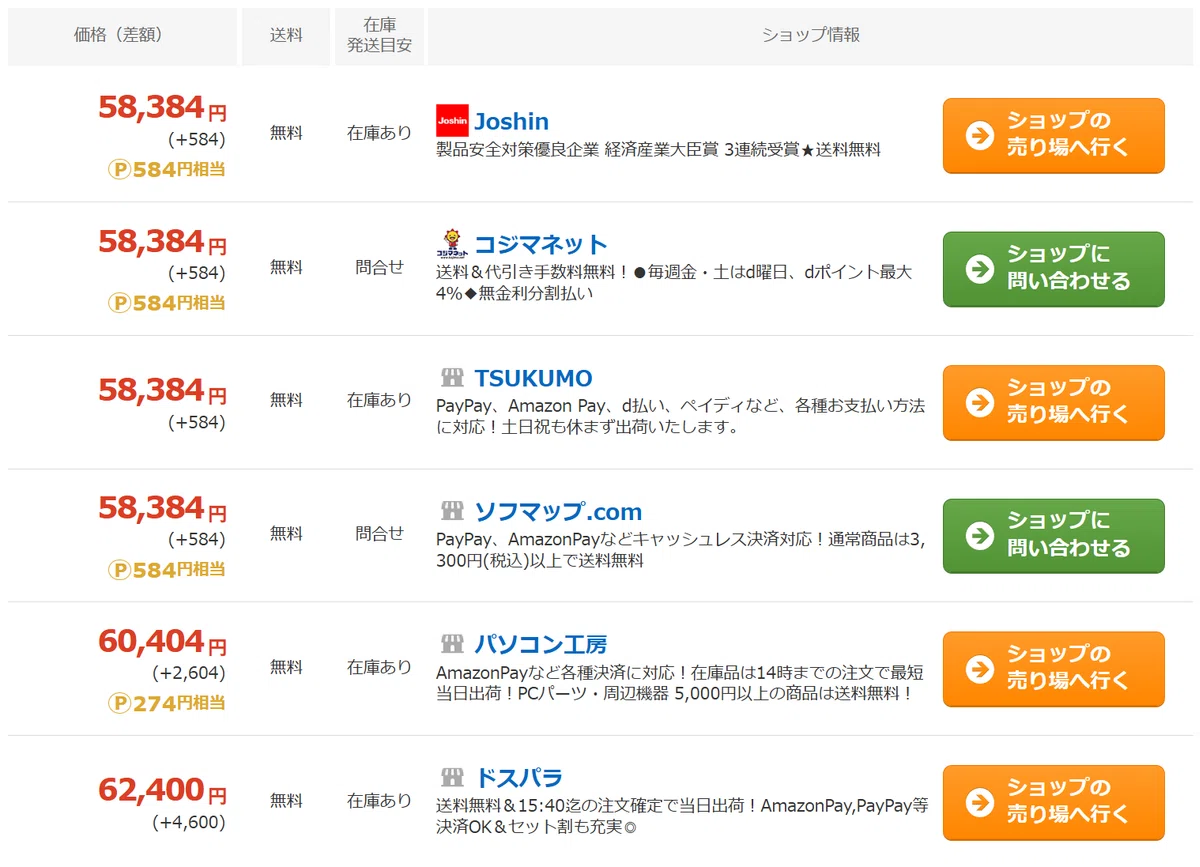Go to パソコン工房's sales page button
The image size is (1200, 867).
1054,669
